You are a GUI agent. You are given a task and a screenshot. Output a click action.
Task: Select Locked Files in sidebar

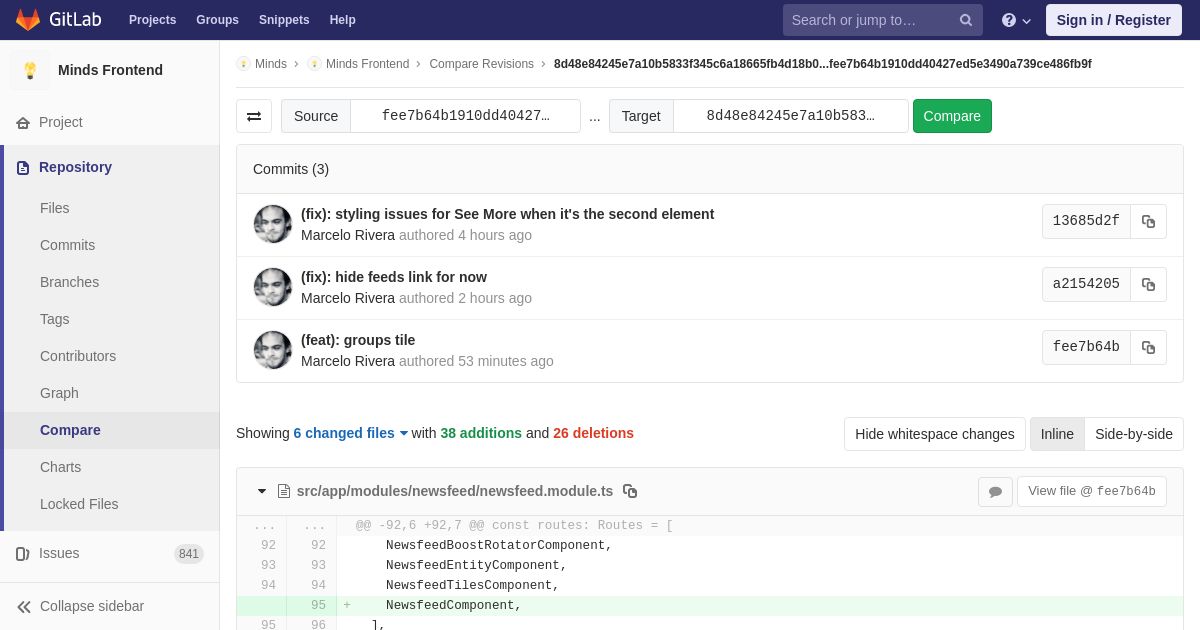click(x=79, y=504)
